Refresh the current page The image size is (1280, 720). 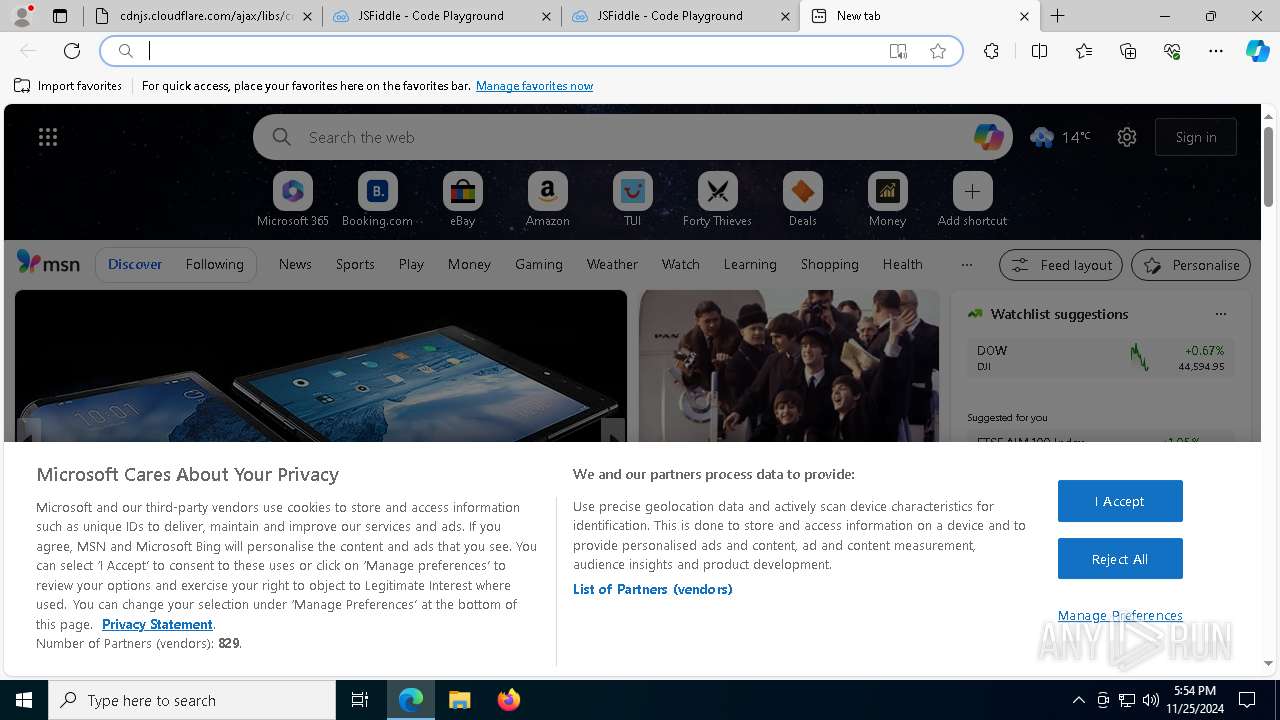point(72,51)
